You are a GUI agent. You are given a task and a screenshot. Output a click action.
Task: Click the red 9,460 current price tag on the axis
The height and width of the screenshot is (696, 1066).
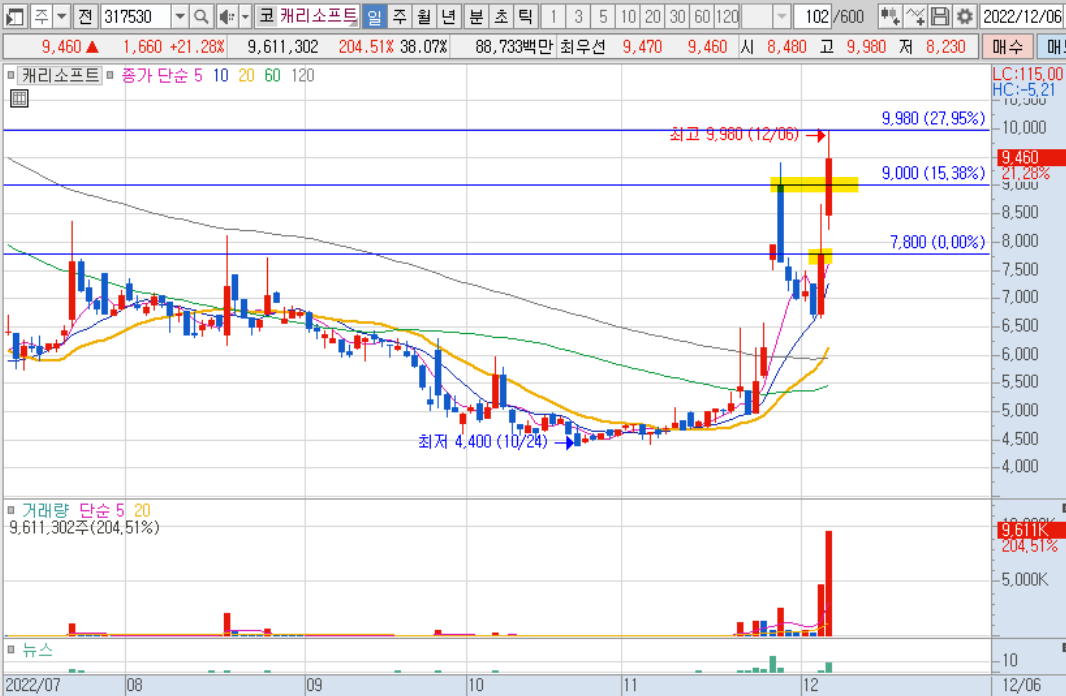1031,158
